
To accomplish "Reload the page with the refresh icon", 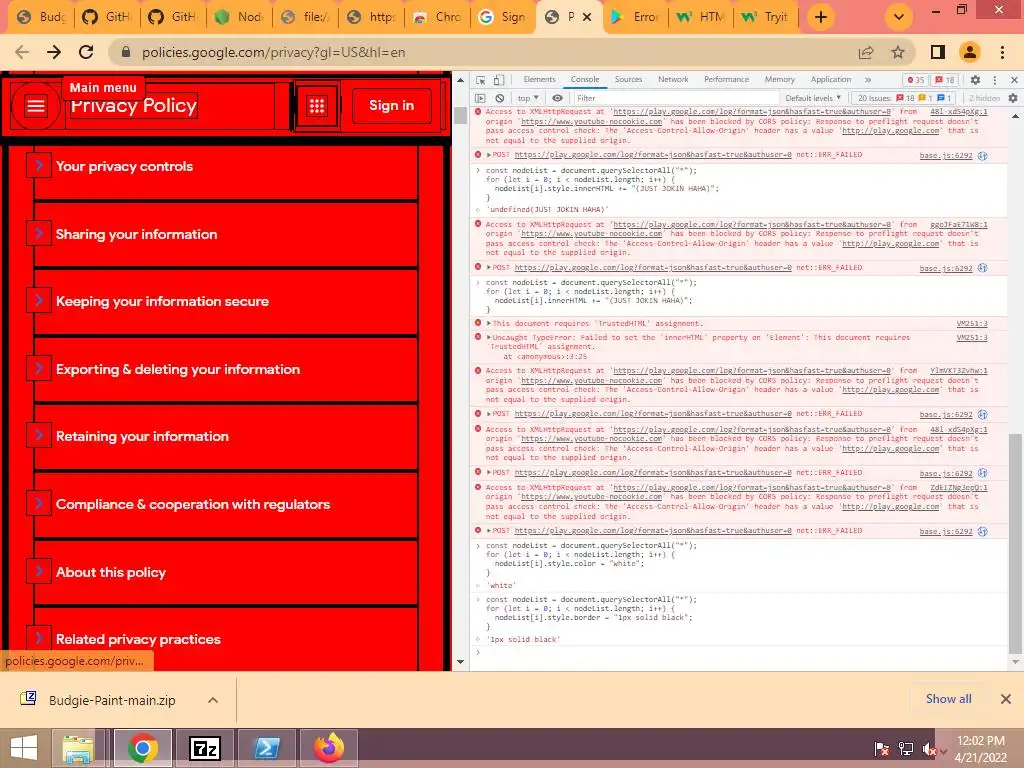I will click(x=86, y=52).
